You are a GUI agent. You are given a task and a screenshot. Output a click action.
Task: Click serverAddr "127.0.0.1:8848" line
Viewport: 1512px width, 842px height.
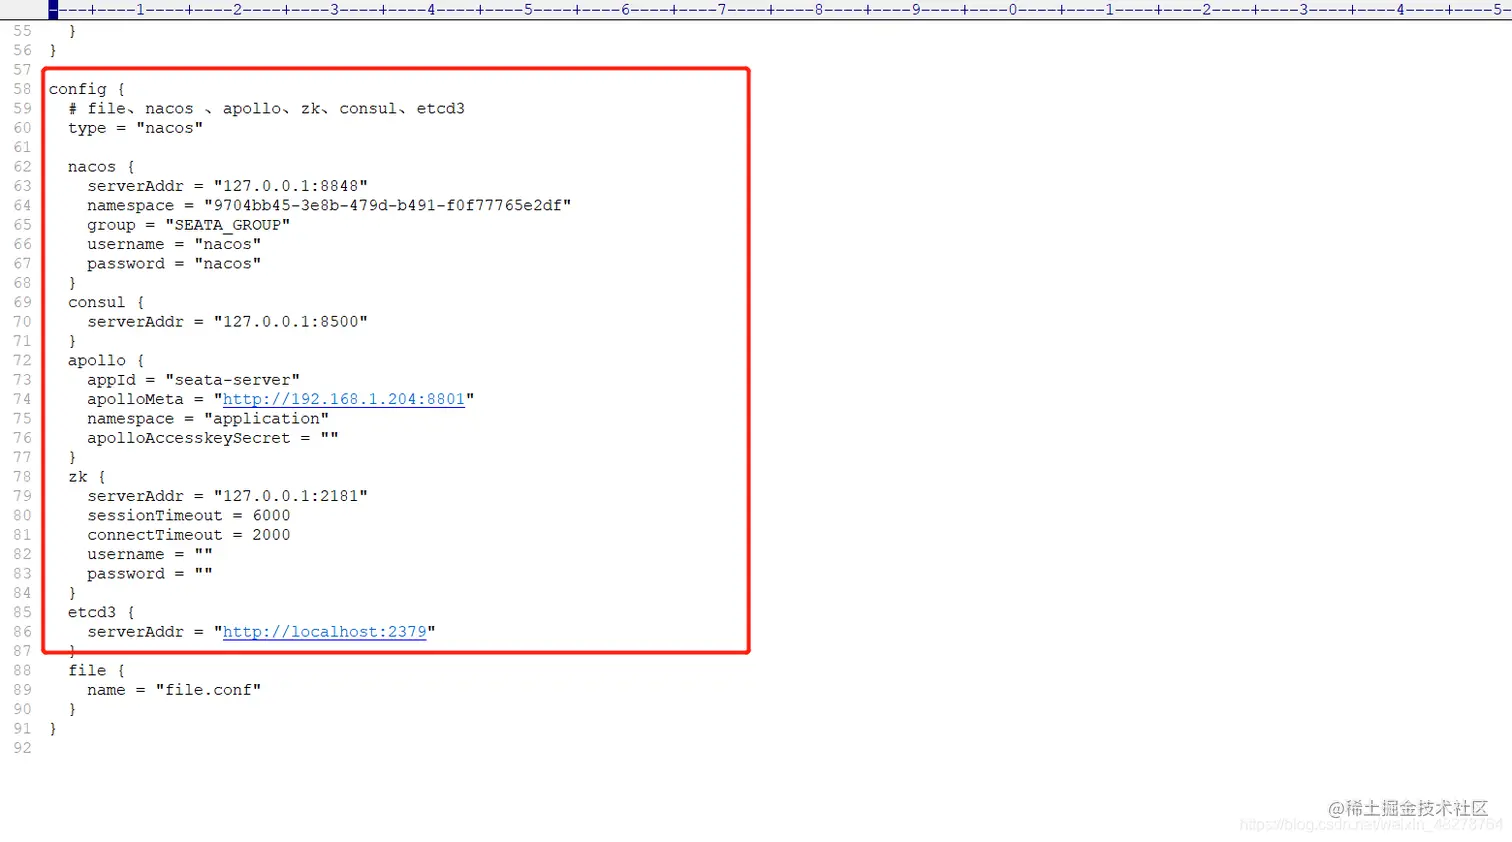[x=227, y=186]
